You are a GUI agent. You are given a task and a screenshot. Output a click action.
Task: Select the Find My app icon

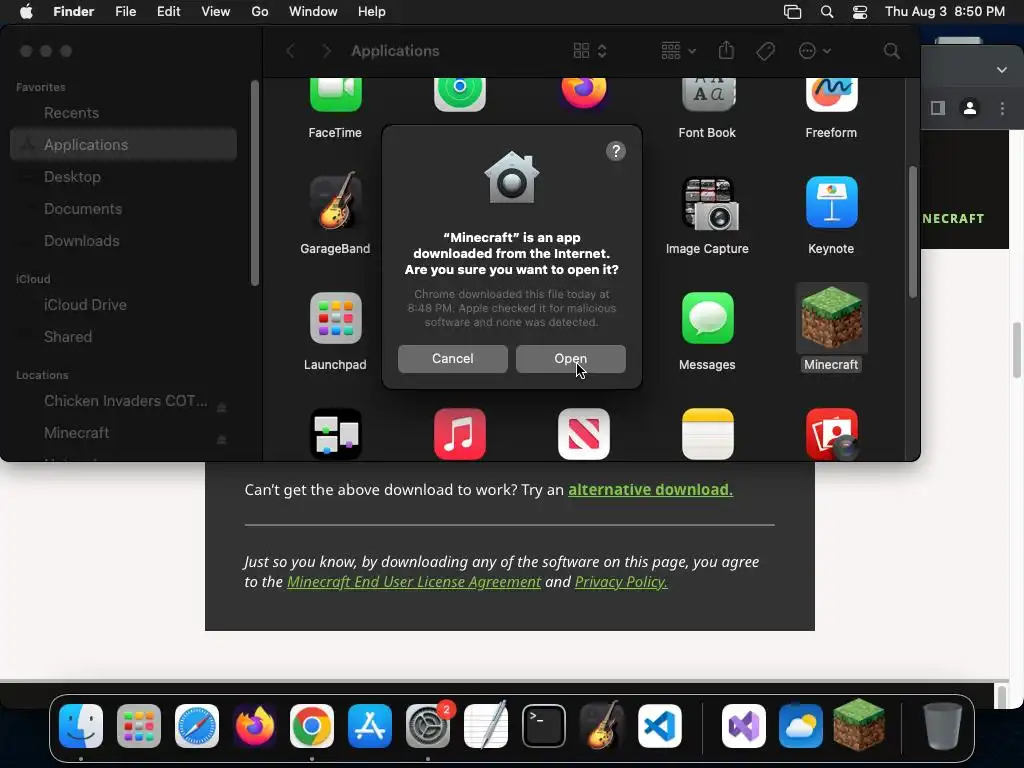point(460,95)
